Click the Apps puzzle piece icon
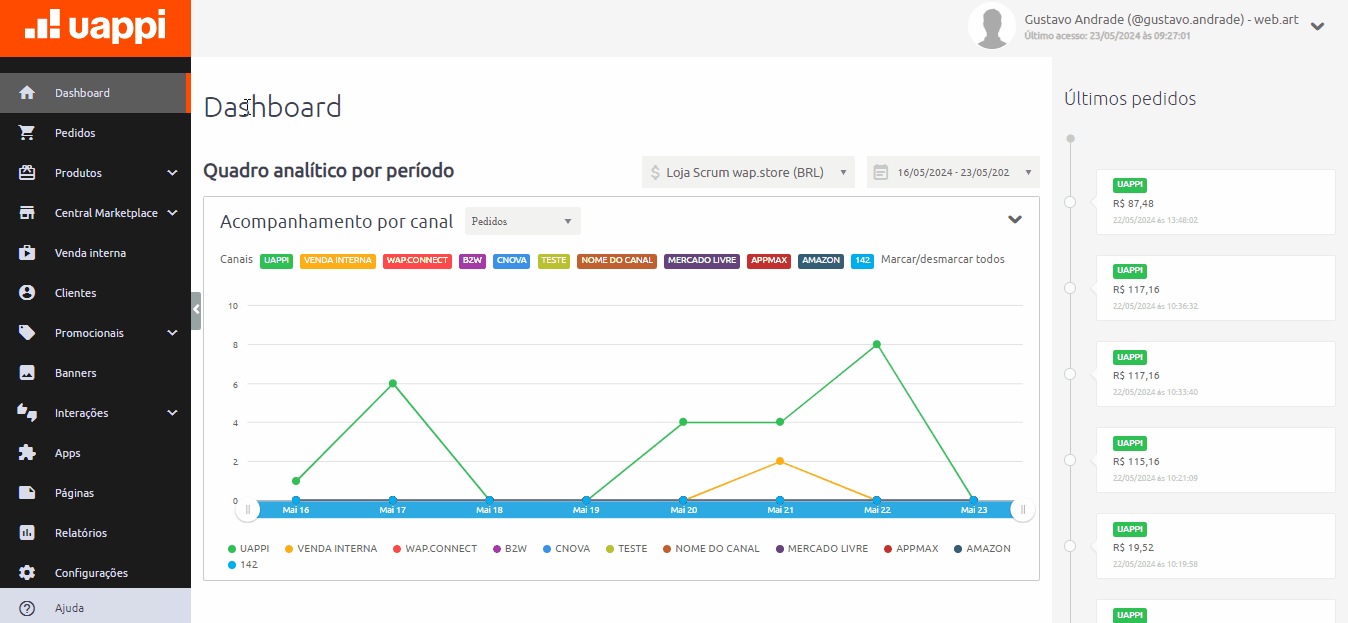This screenshot has width=1348, height=623. pos(27,453)
